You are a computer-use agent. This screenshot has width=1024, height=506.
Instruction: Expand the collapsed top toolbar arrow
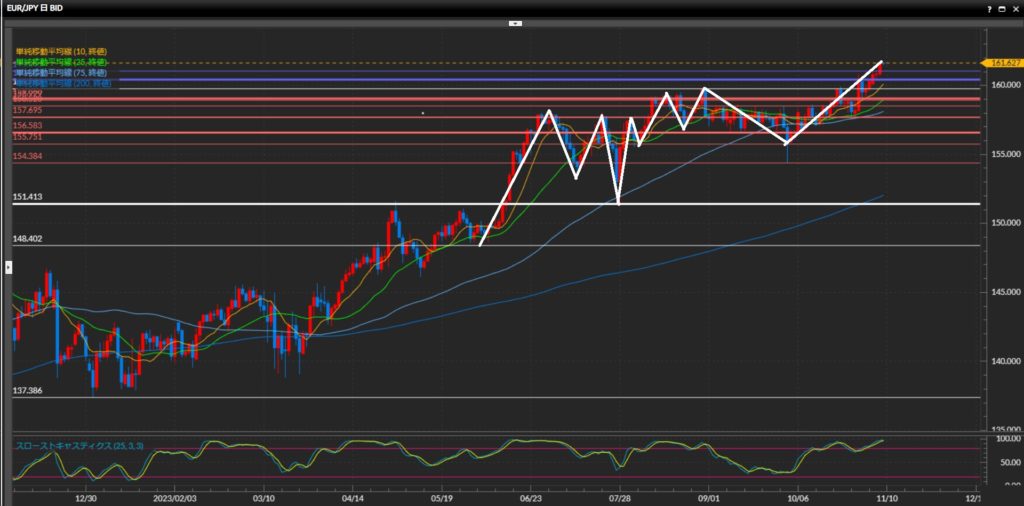(x=514, y=22)
